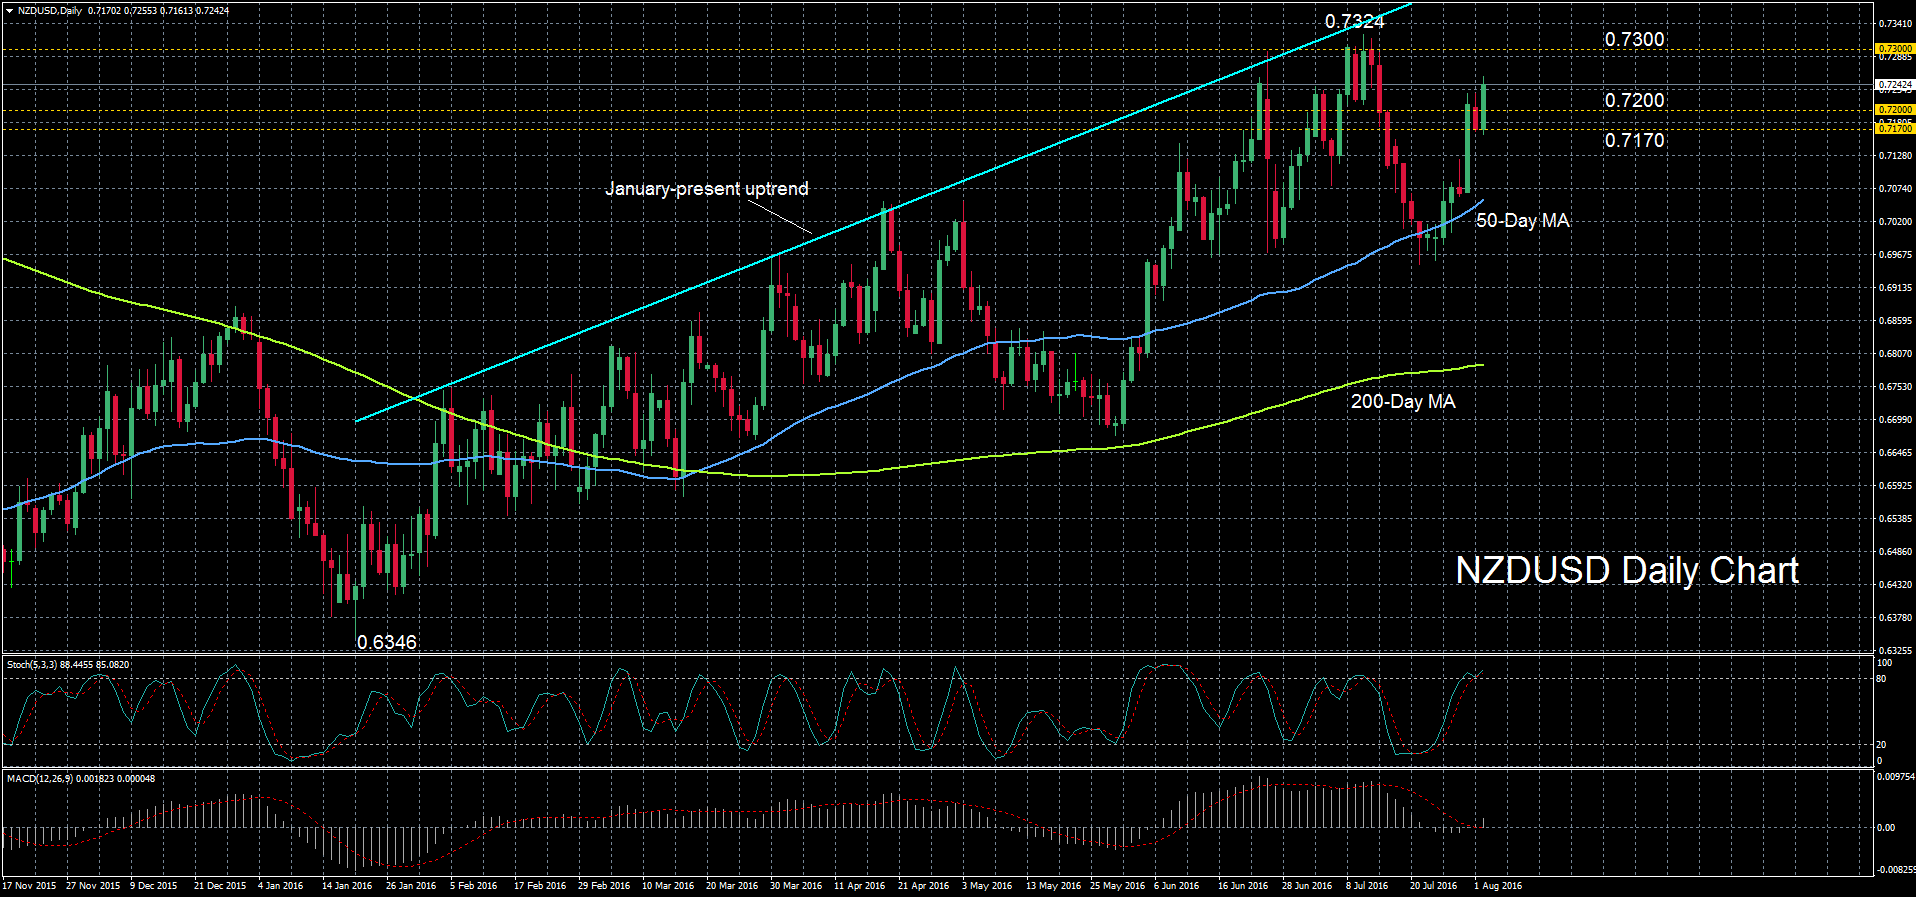Viewport: 1916px width, 897px height.
Task: Click the '50-Day MA' label
Action: (1523, 220)
